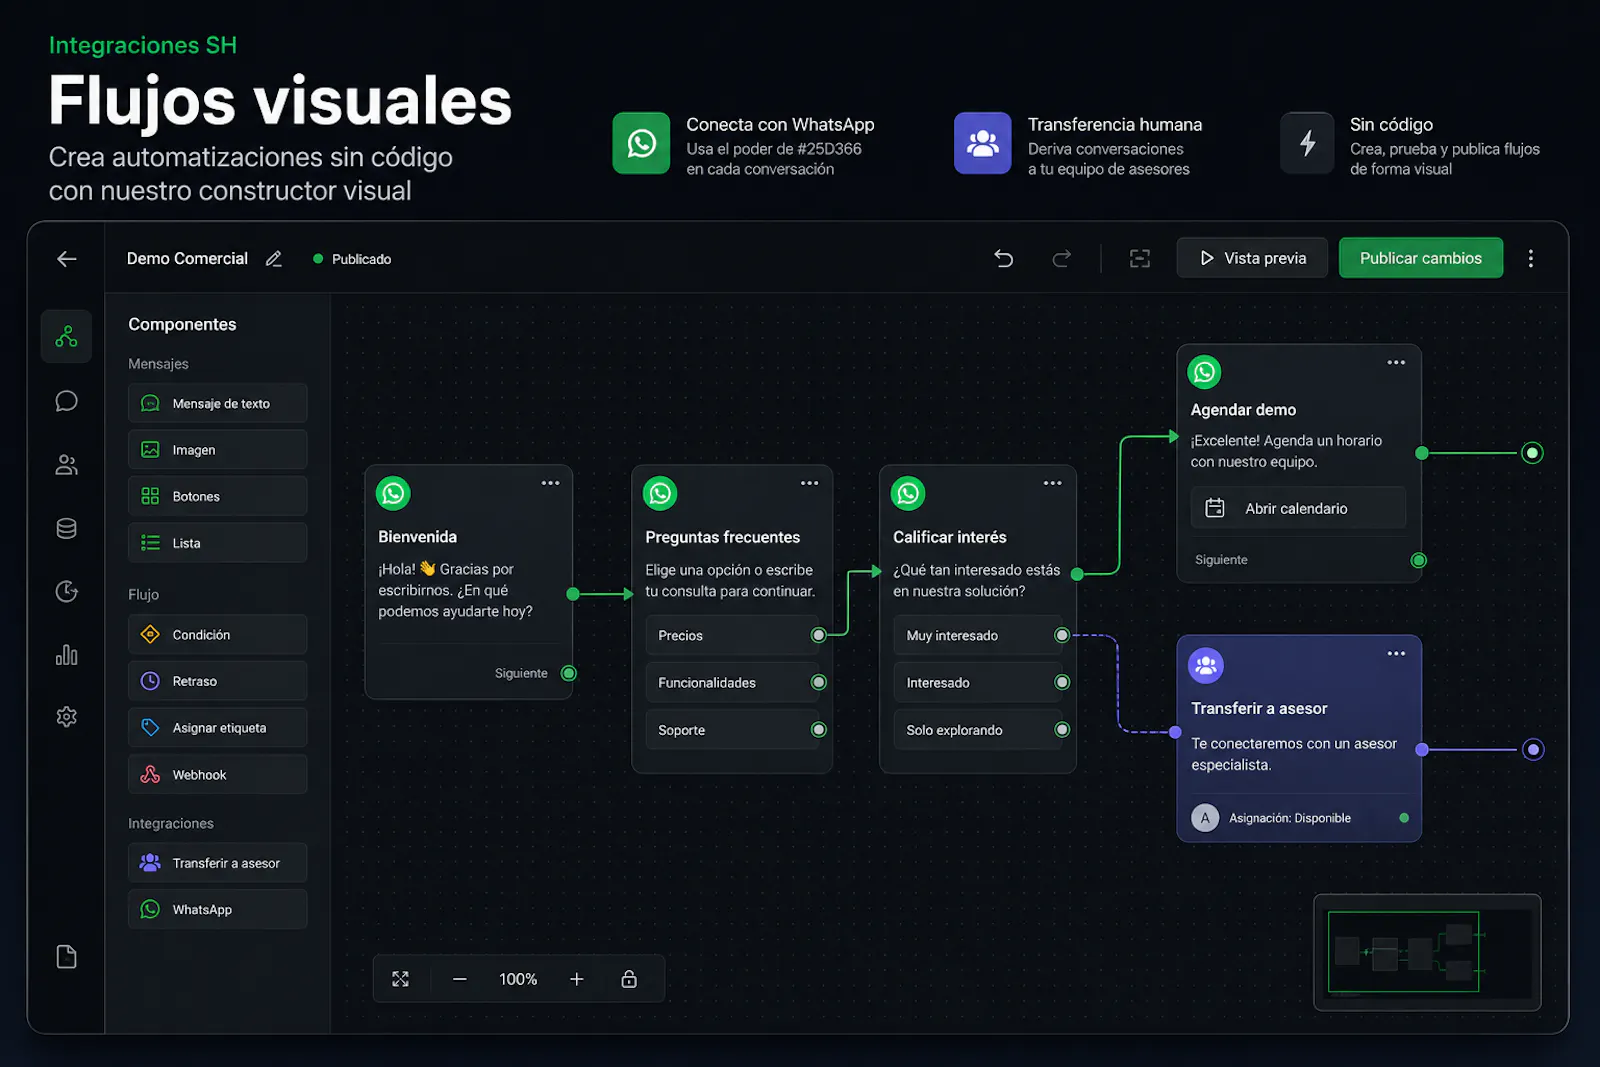Click WhatsApp icon on Agendar demo node
The image size is (1600, 1067).
point(1205,372)
